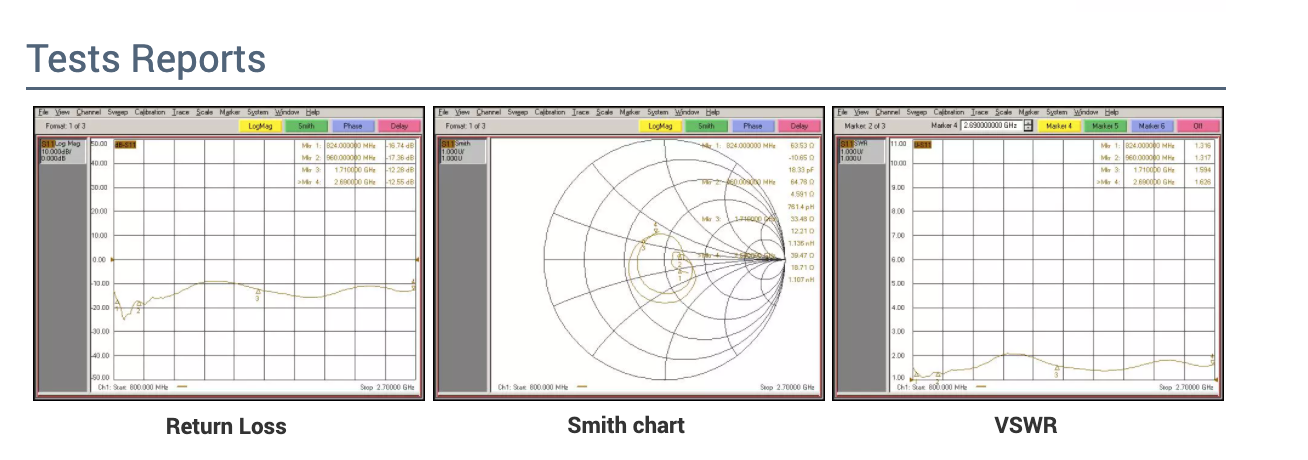Image resolution: width=1308 pixels, height=460 pixels.
Task: Click the Marker 4 frequency input field
Action: point(989,126)
